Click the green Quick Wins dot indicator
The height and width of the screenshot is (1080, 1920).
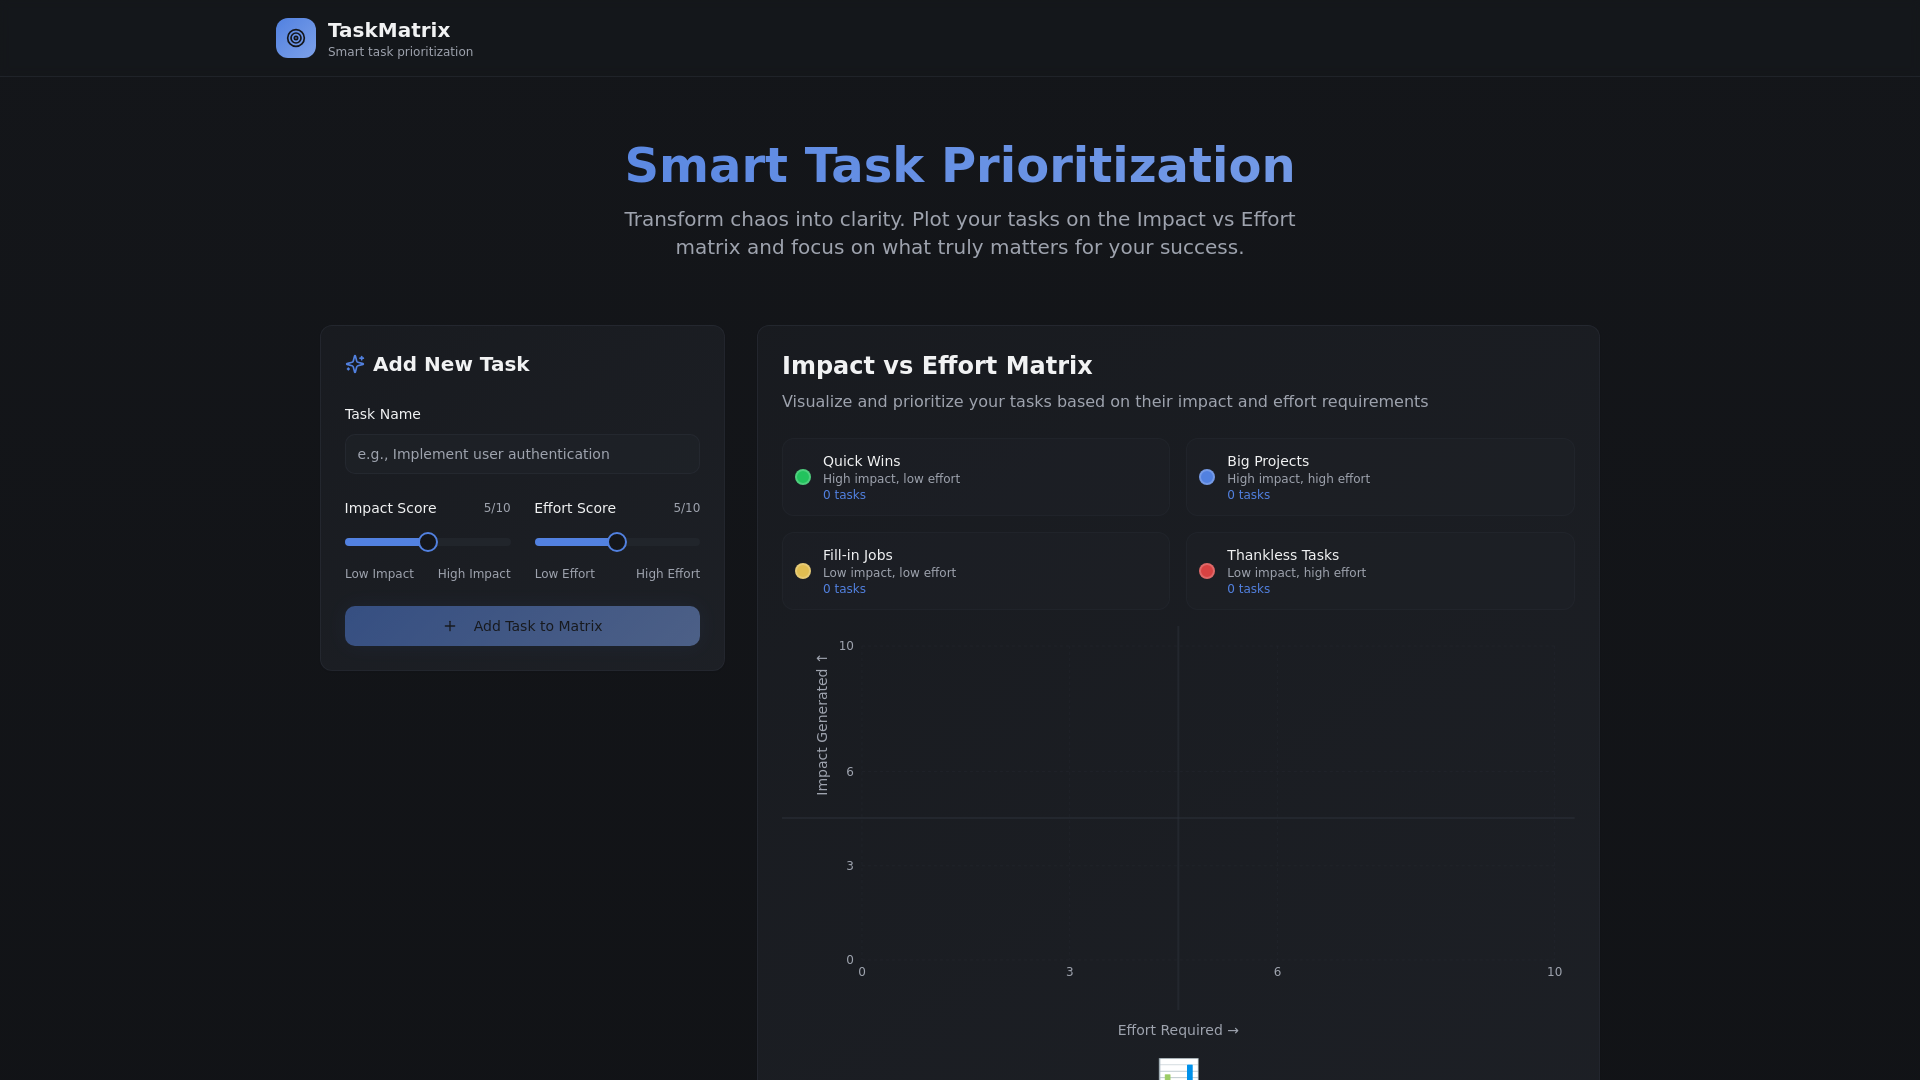point(803,477)
